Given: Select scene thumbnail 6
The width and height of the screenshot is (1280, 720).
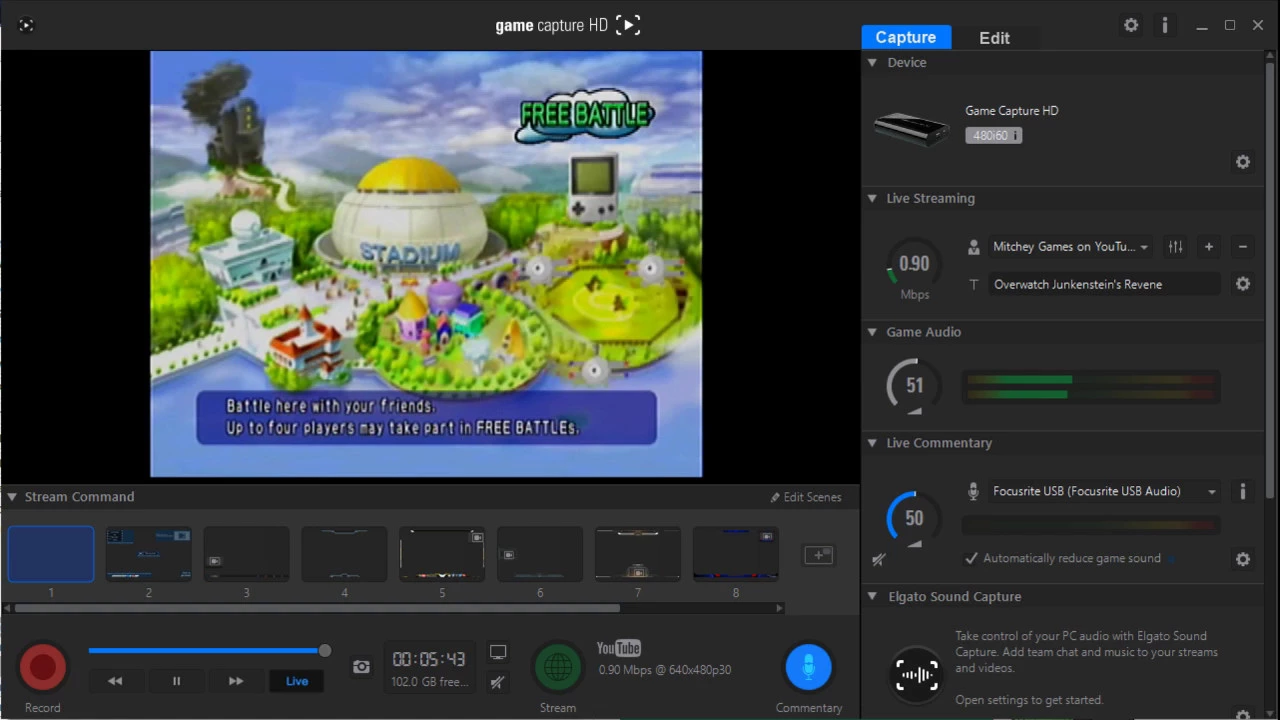Looking at the screenshot, I should (x=540, y=554).
